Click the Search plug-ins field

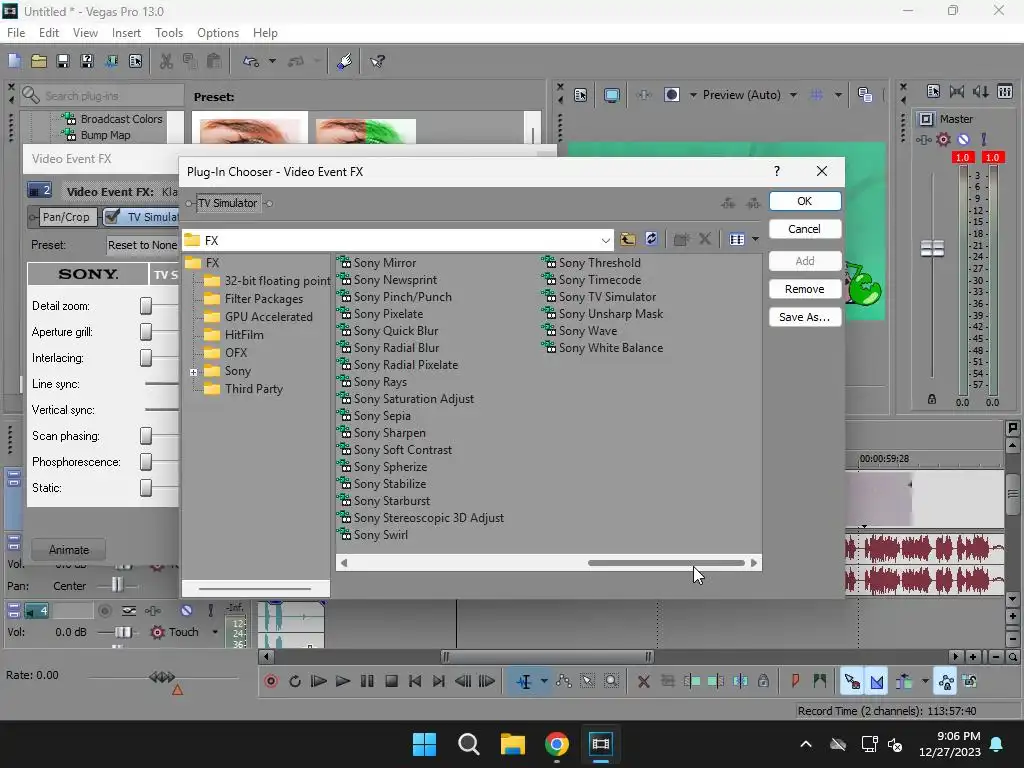pos(101,96)
